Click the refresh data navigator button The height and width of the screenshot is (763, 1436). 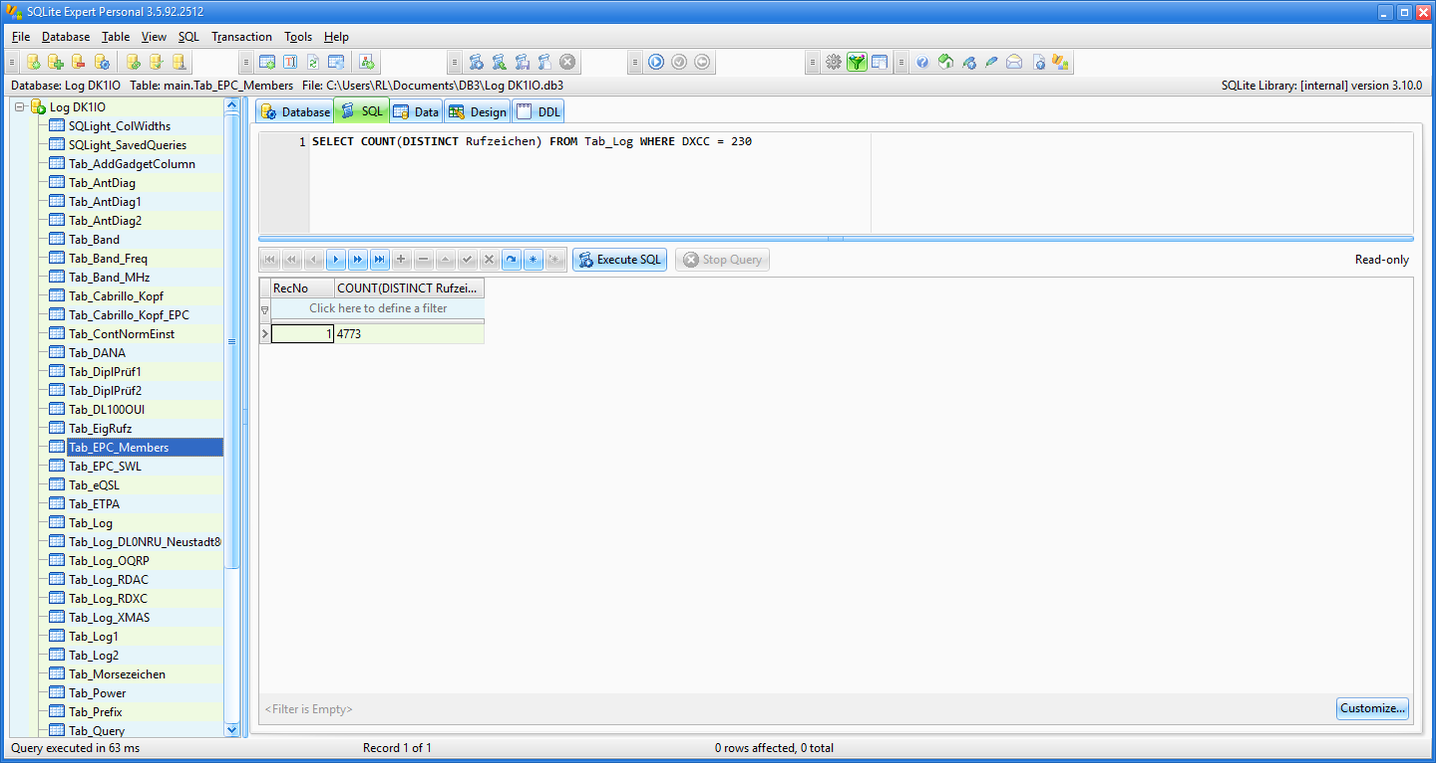(x=511, y=260)
